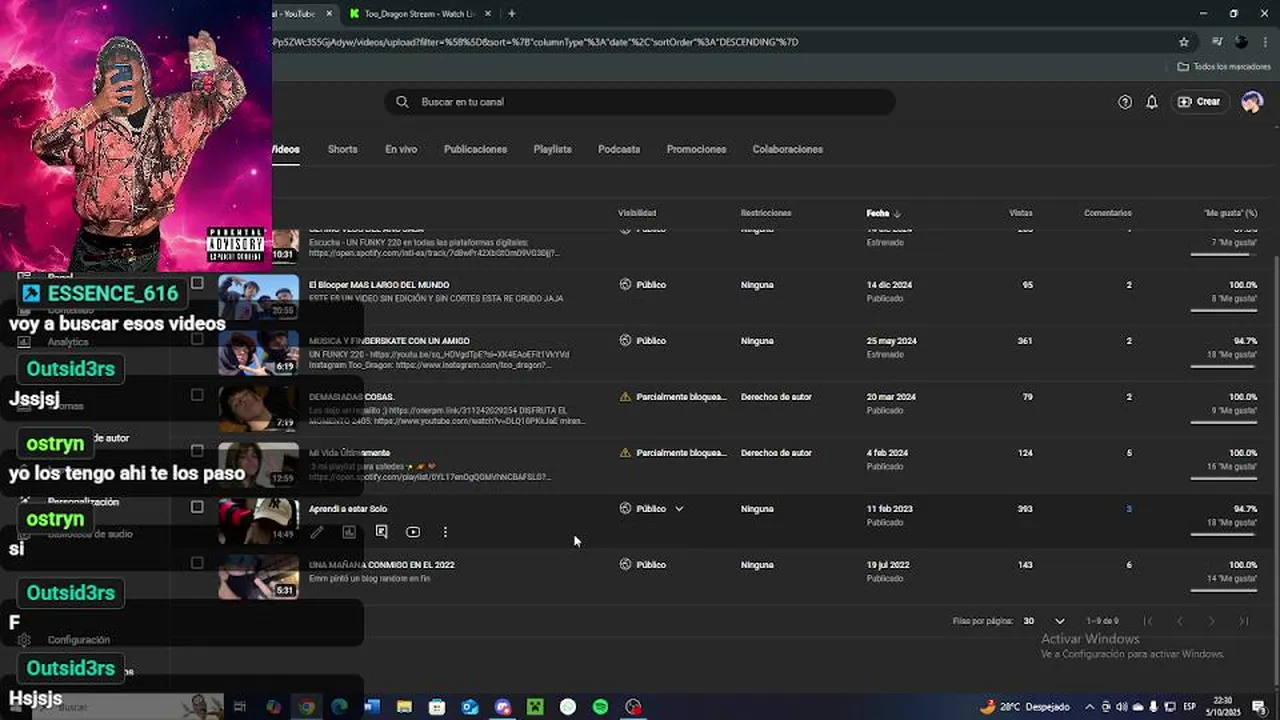Open analytics icon for Aprendí a estar Solo
Screen dimensions: 1280x720
349,533
